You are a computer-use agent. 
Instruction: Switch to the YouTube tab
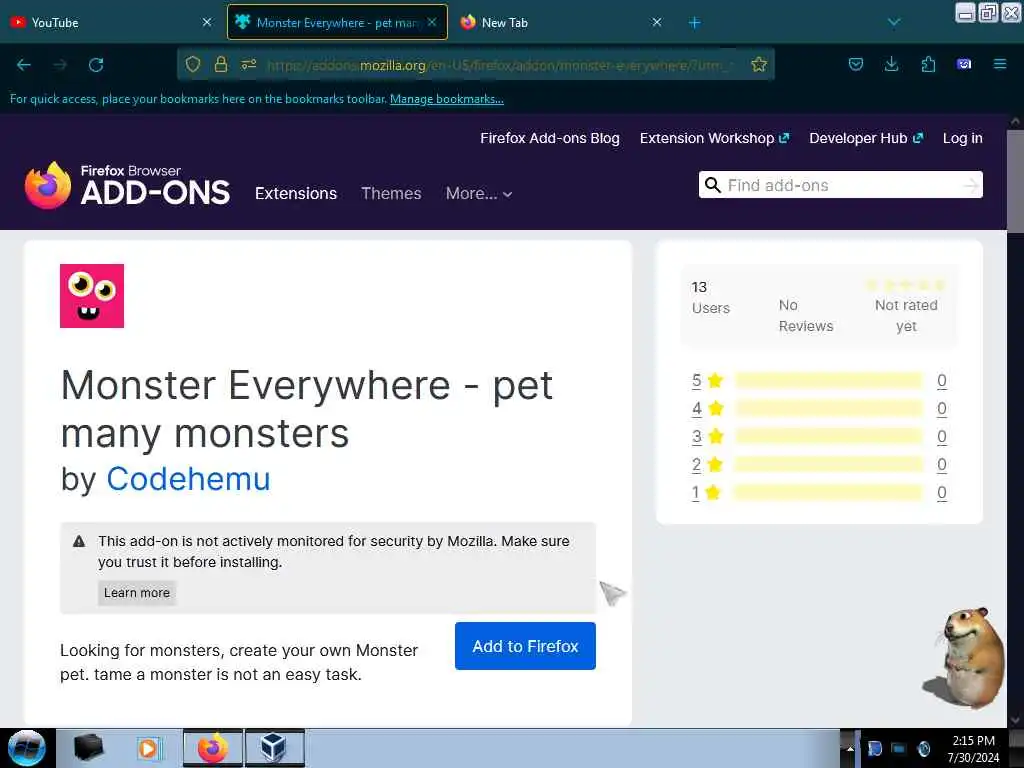pyautogui.click(x=110, y=23)
